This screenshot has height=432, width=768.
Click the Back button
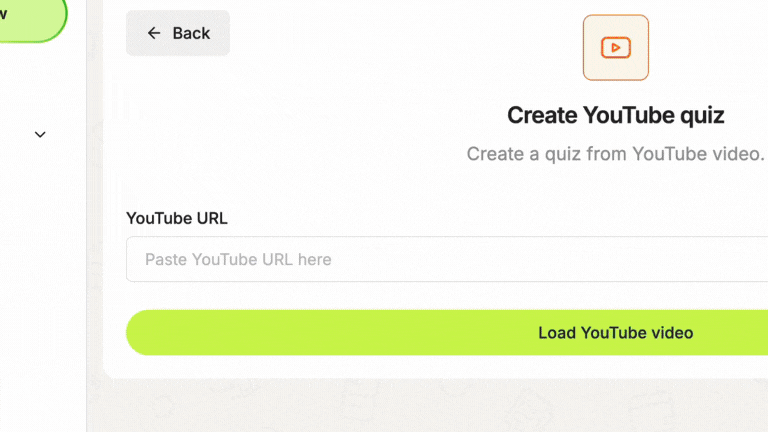pos(178,33)
